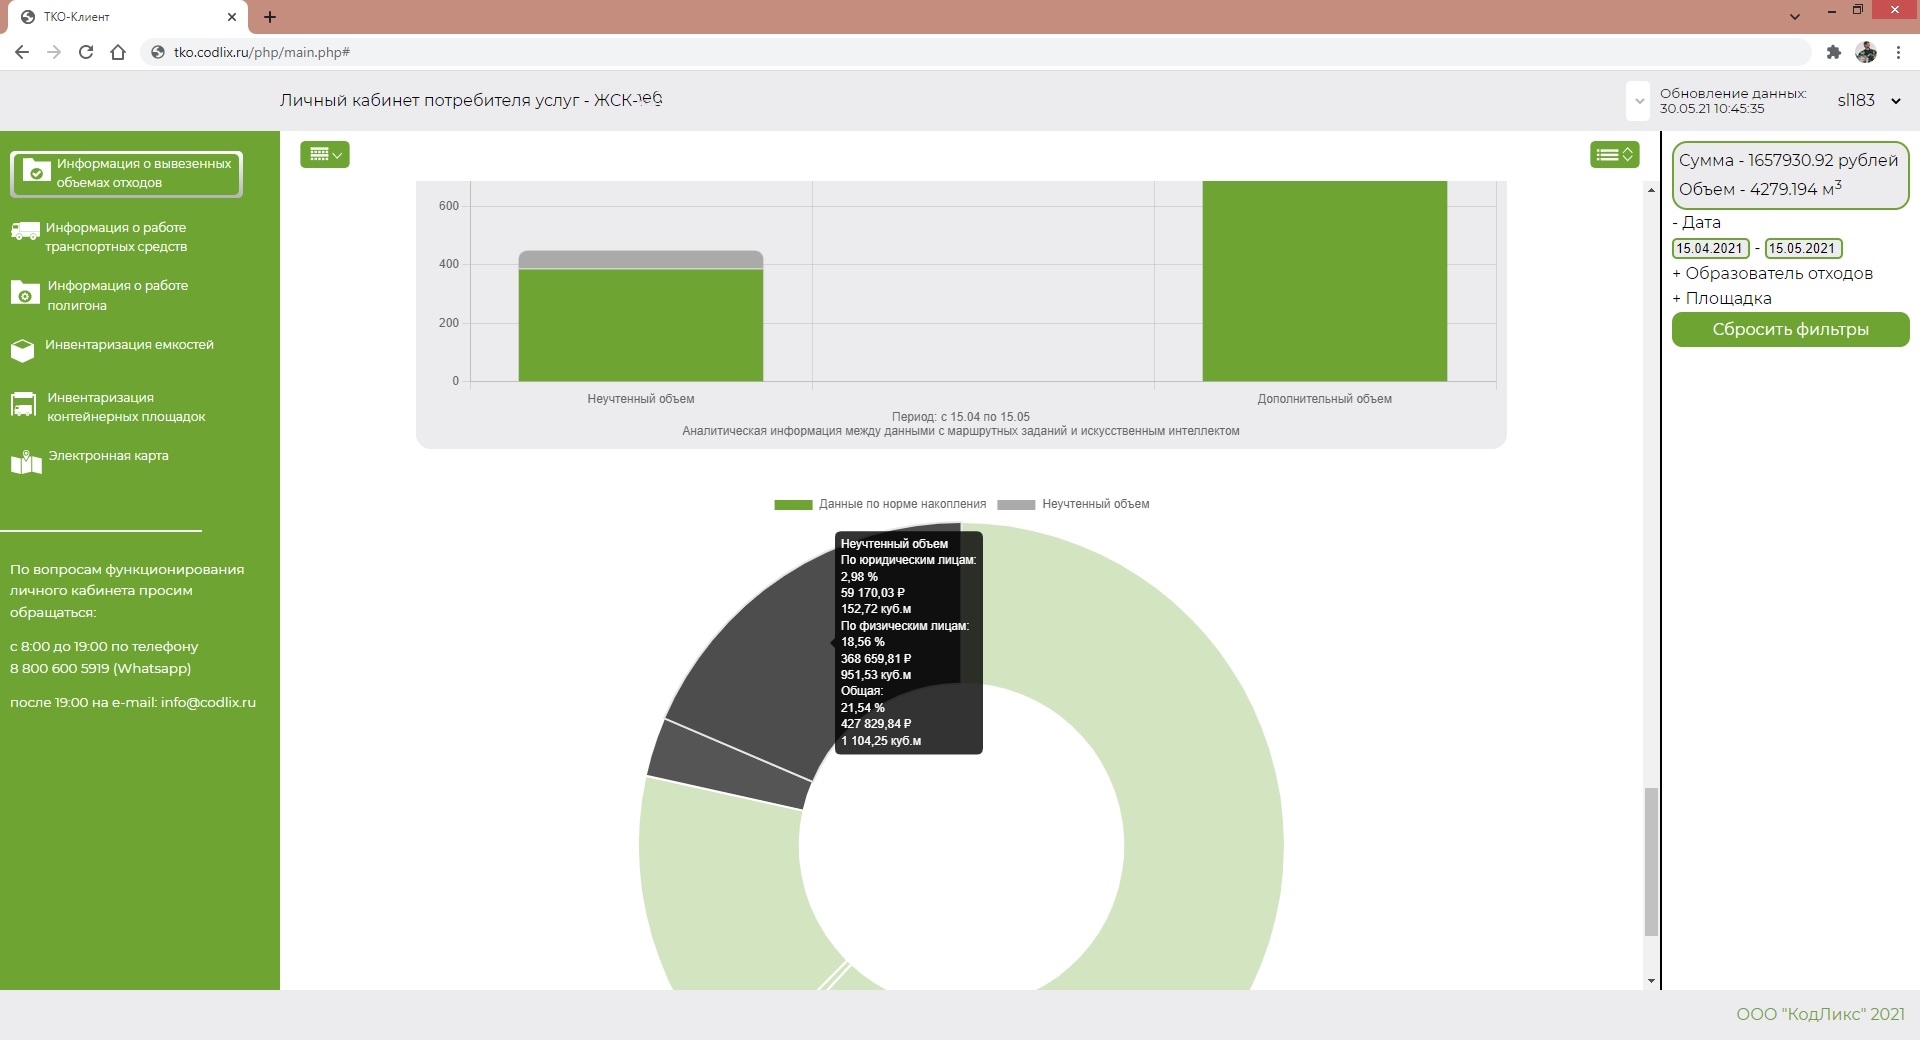The height and width of the screenshot is (1040, 1920).
Task: Click the address bar URL
Action: pos(262,52)
